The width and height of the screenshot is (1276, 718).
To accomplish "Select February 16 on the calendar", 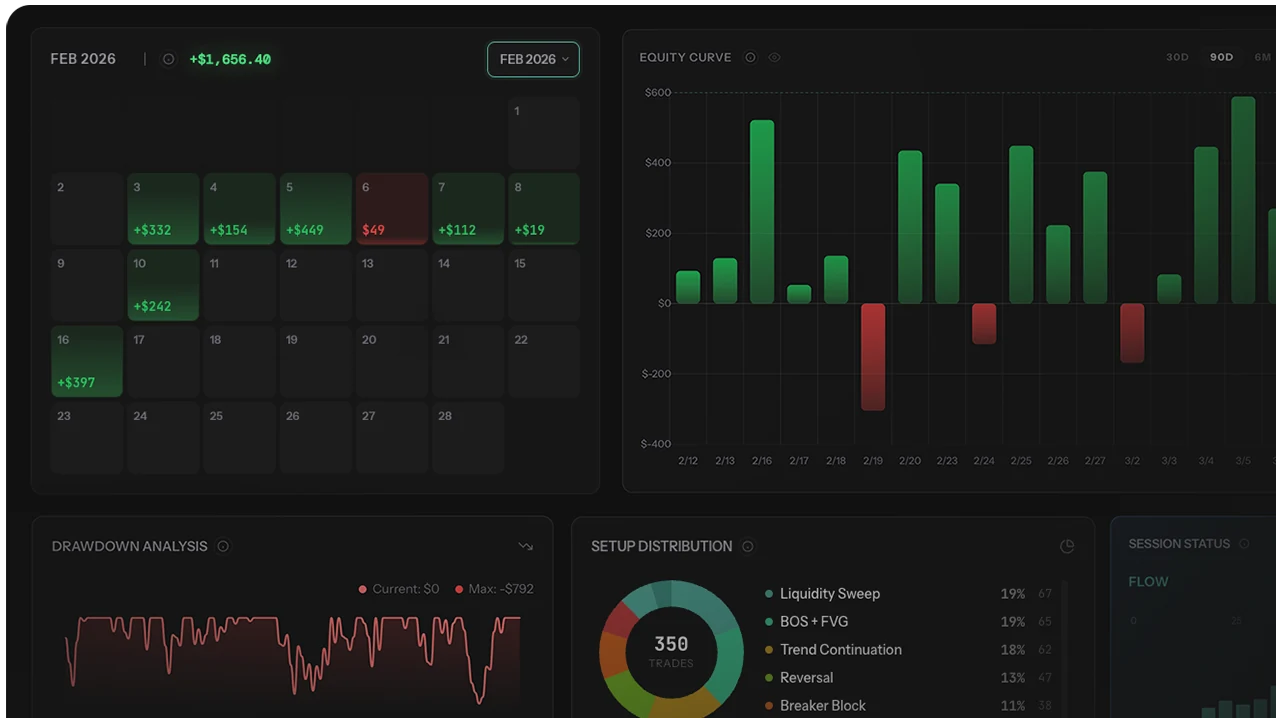I will 86,362.
